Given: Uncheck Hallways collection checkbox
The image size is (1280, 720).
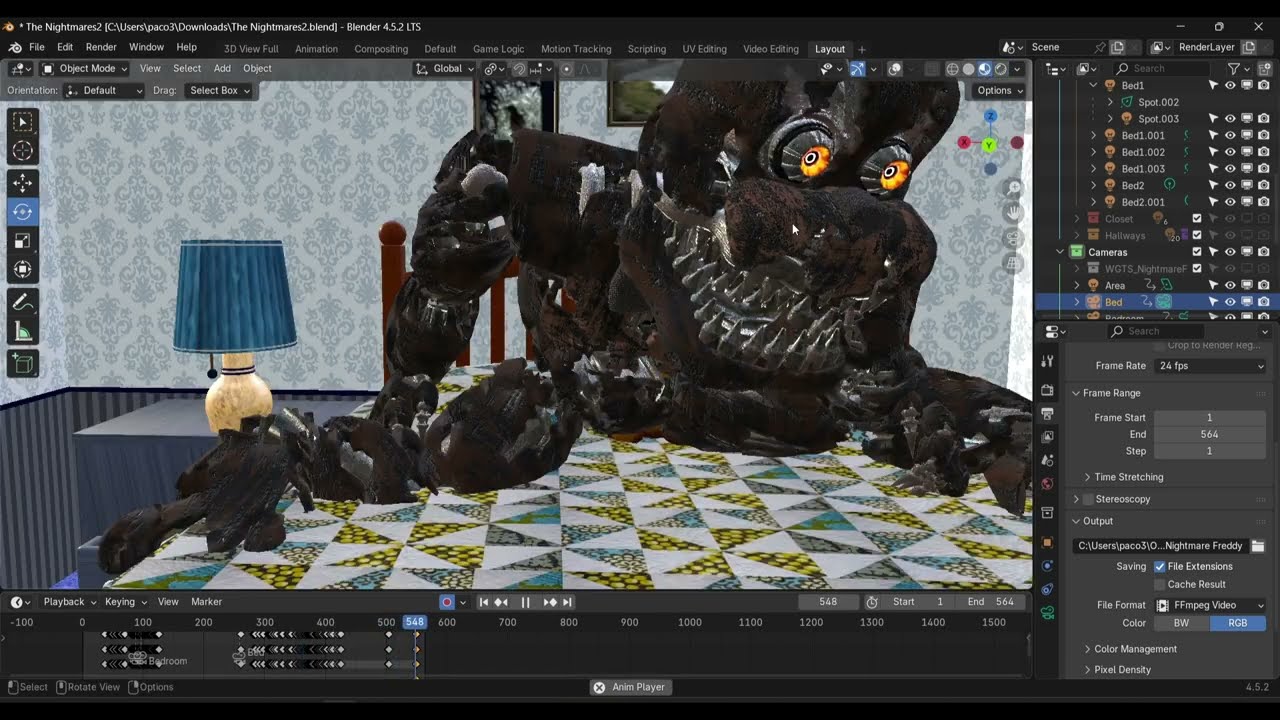Looking at the screenshot, I should pyautogui.click(x=1197, y=235).
